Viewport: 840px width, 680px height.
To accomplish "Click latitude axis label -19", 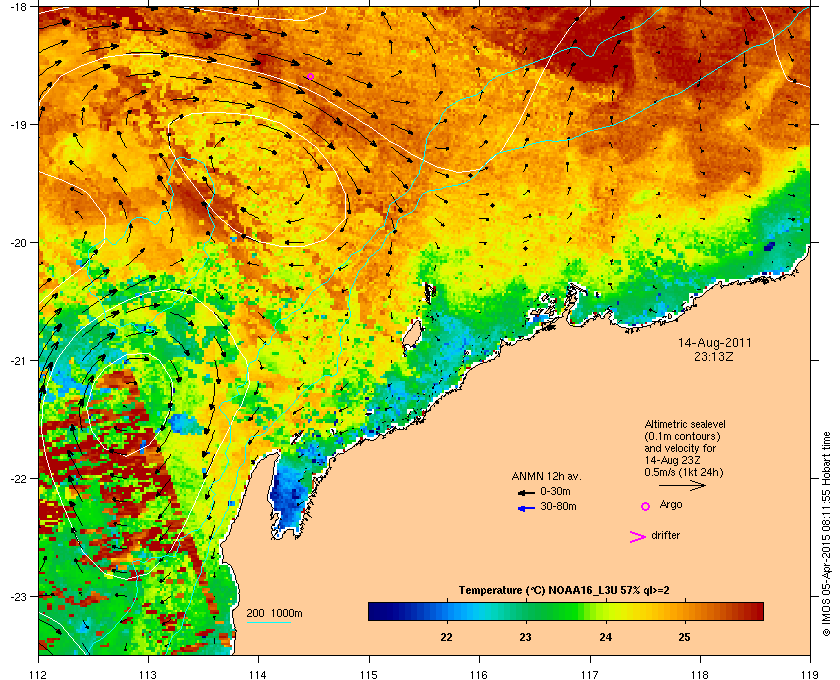I will click(x=18, y=124).
